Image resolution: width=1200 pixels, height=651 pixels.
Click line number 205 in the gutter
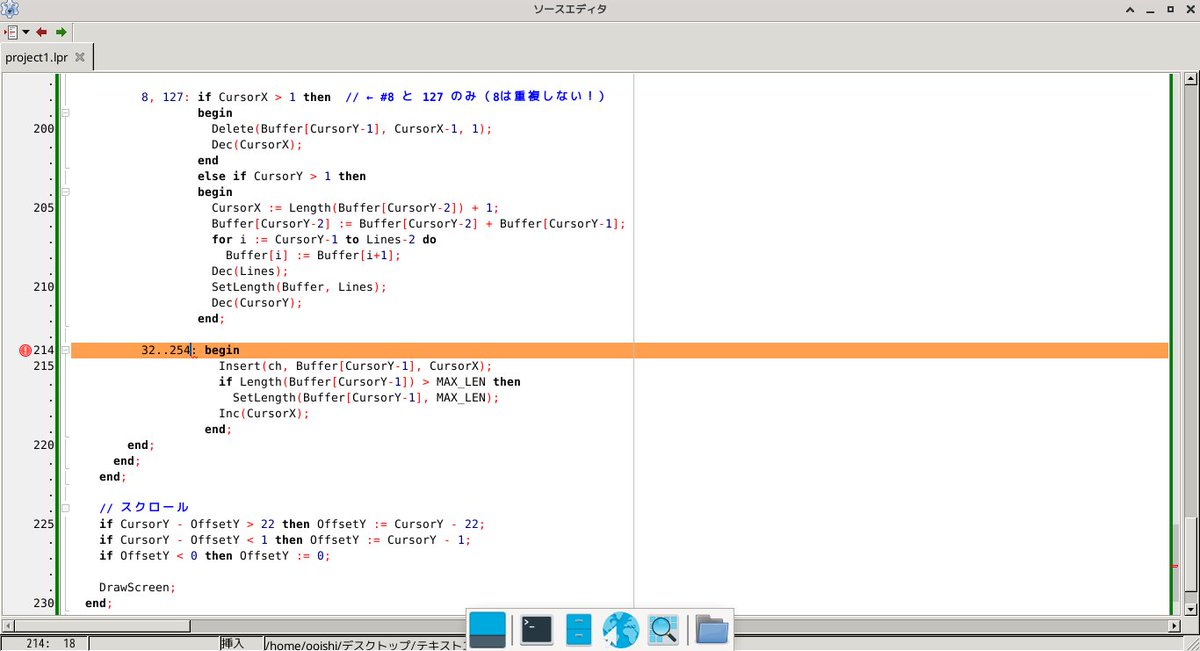click(x=43, y=208)
